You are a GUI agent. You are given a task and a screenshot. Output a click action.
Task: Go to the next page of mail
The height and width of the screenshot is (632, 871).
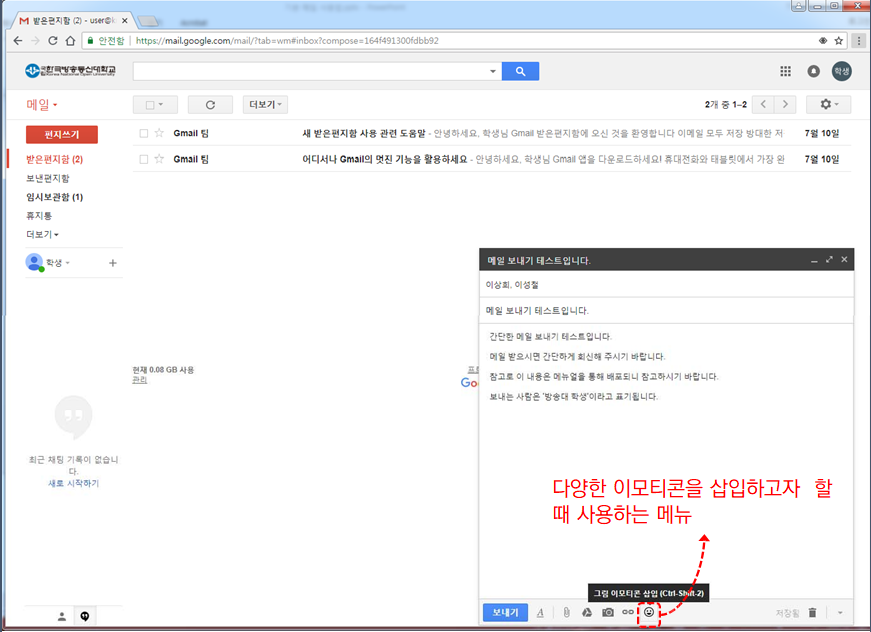pos(785,104)
